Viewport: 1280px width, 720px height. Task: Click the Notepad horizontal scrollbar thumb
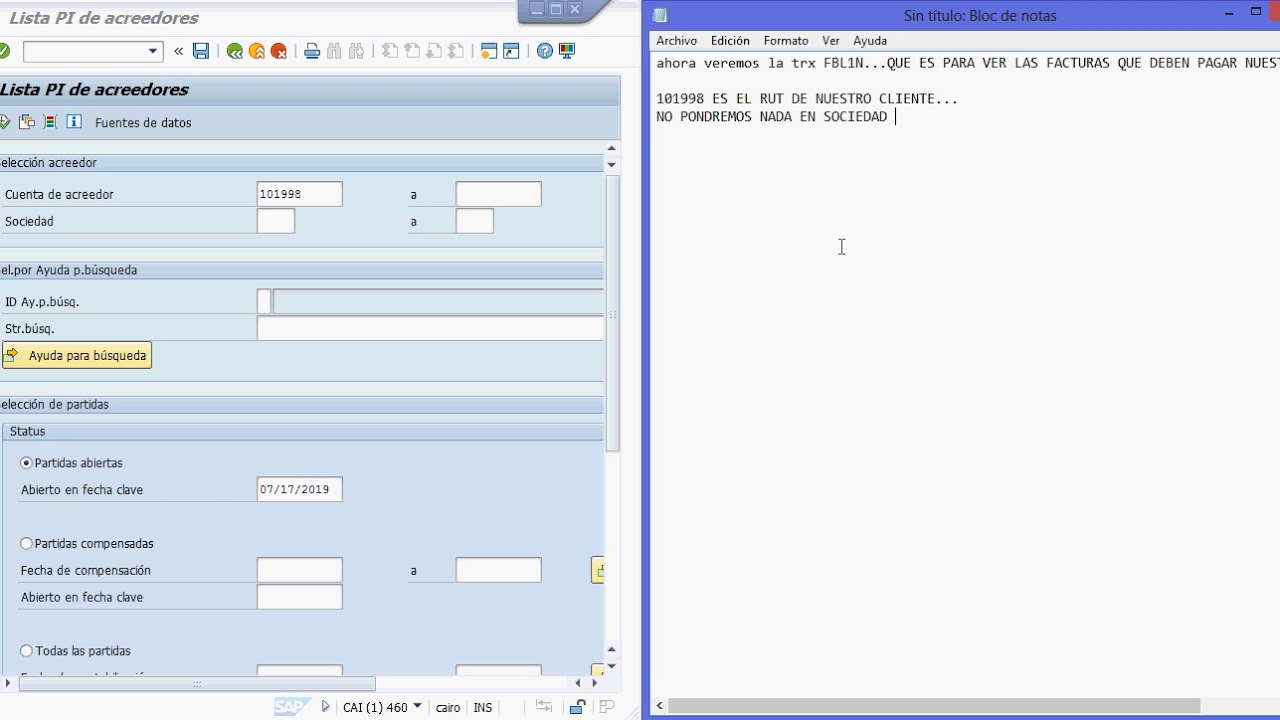pos(934,706)
